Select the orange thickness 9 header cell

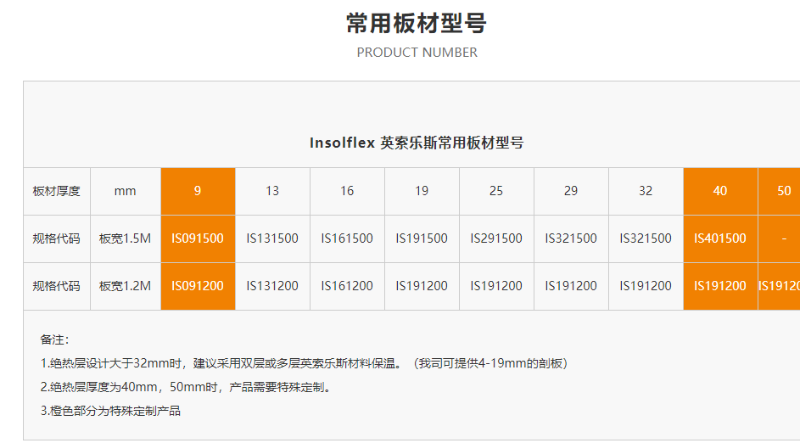197,191
